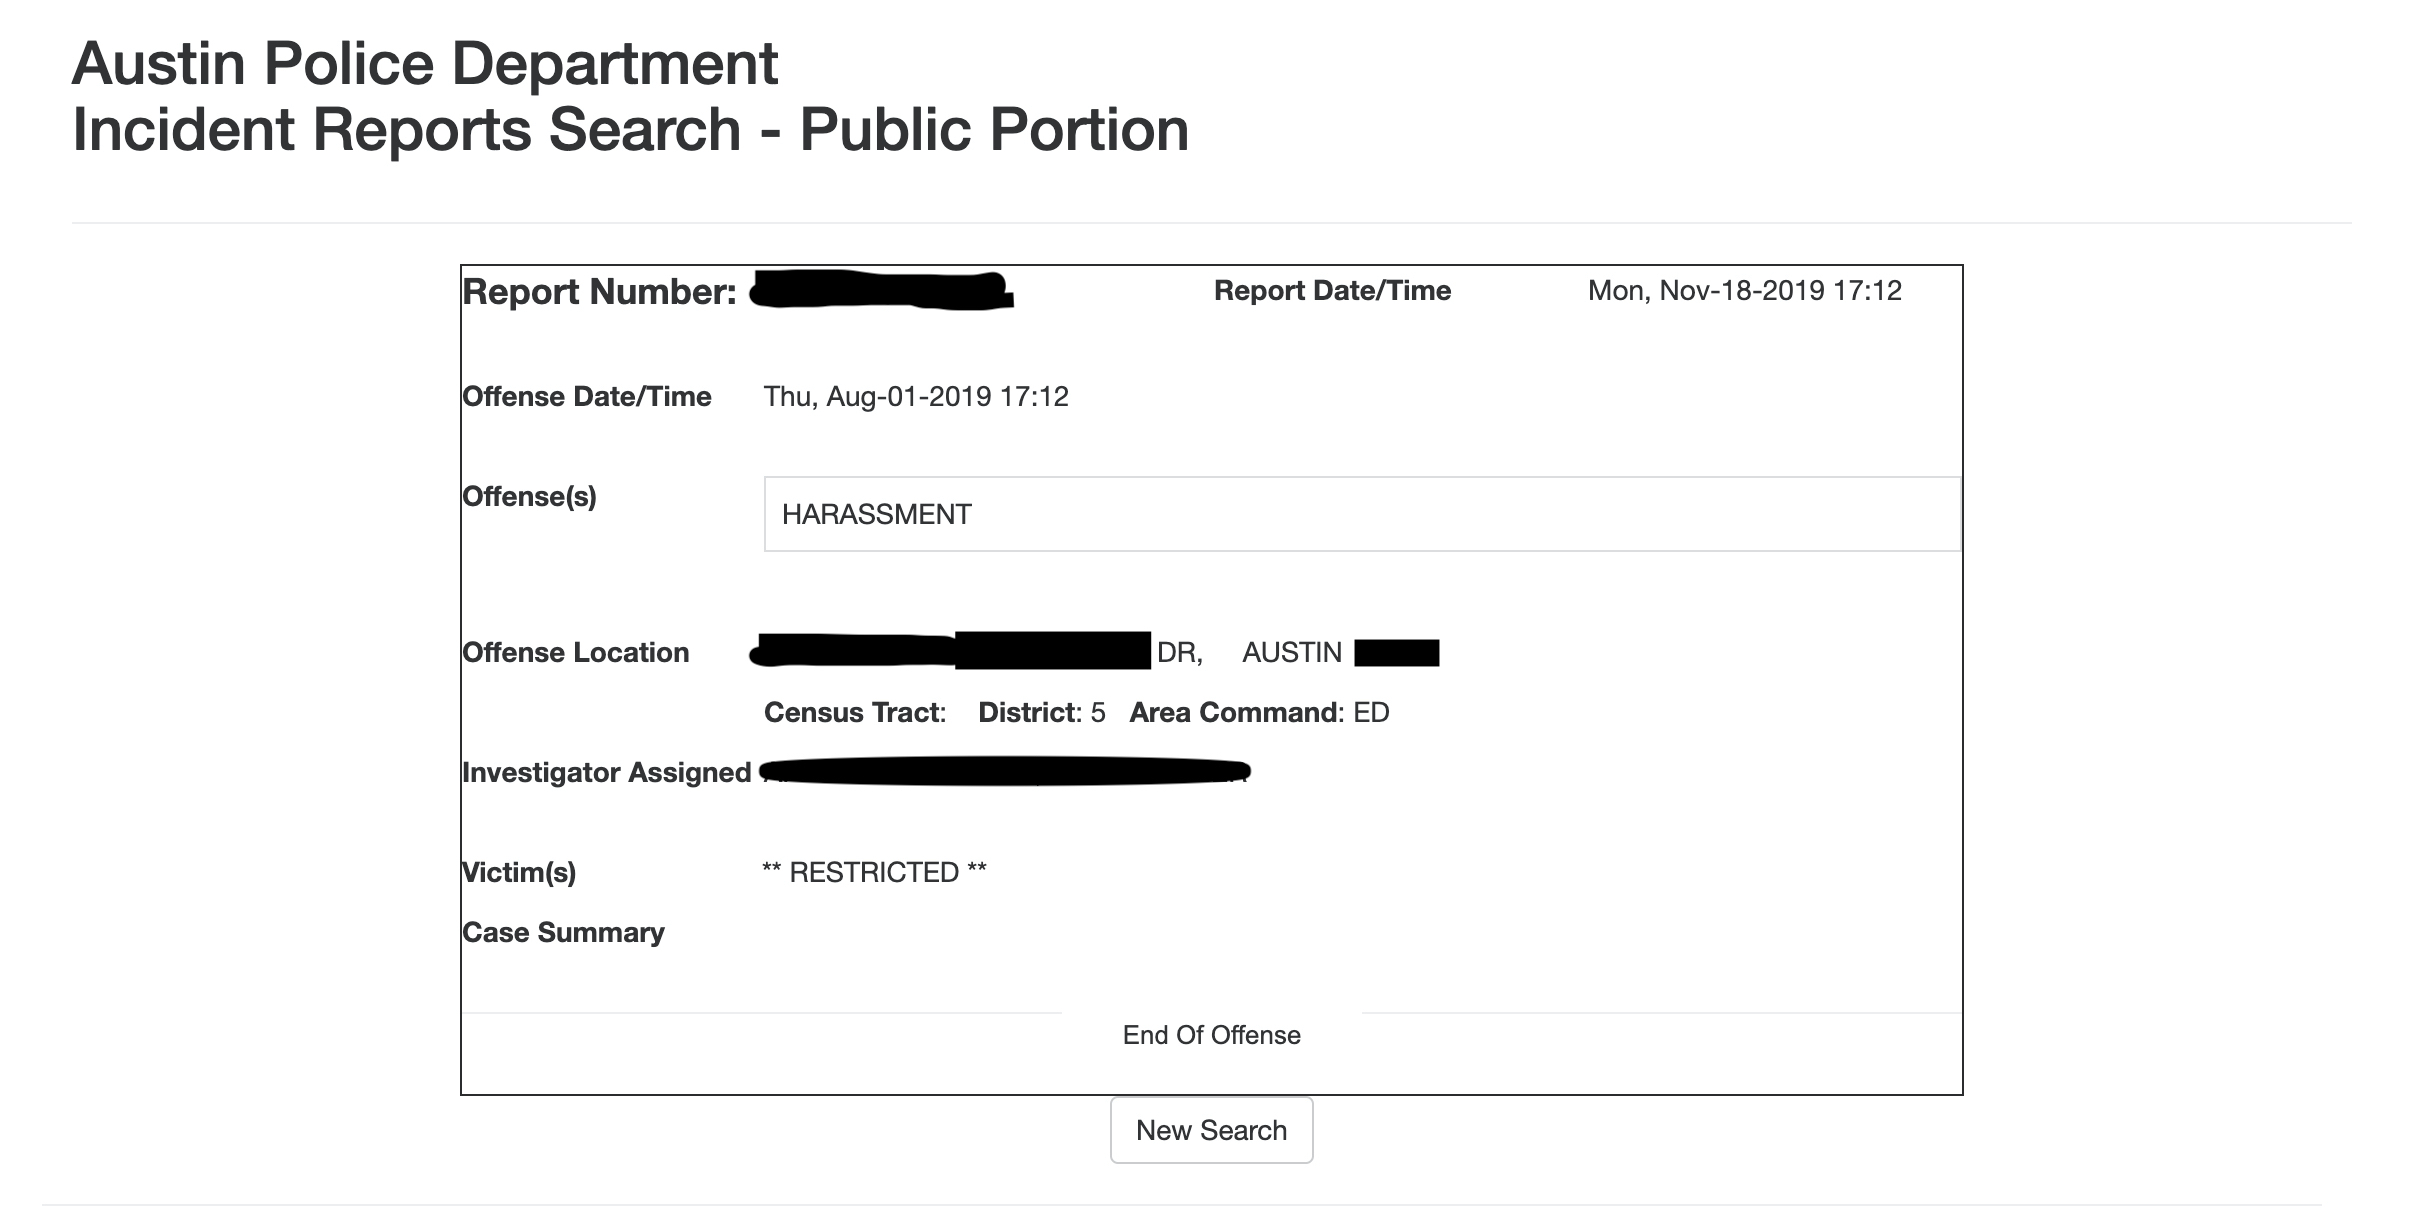Click the Report Date/Time label
Screen dimensions: 2422x1212
pyautogui.click(x=1331, y=291)
